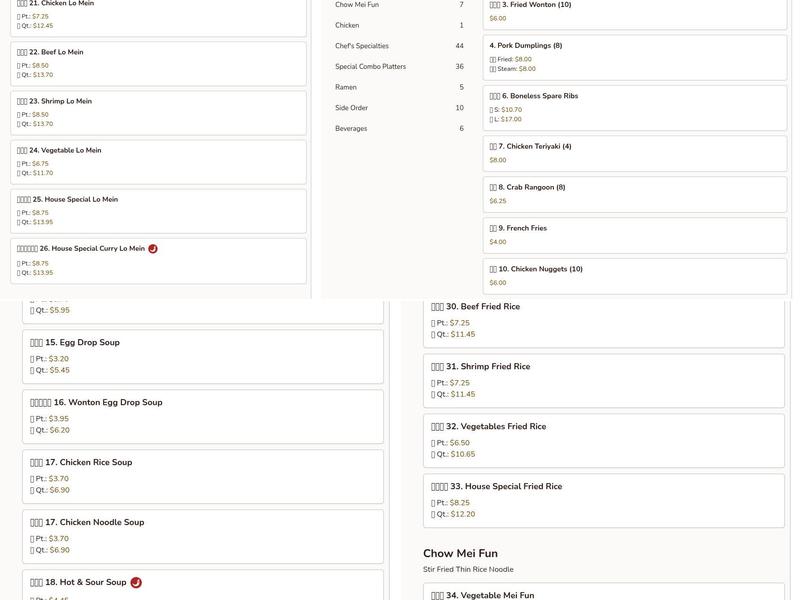This screenshot has width=800, height=600.
Task: Open the House Special Fried Rice item
Action: click(x=603, y=500)
